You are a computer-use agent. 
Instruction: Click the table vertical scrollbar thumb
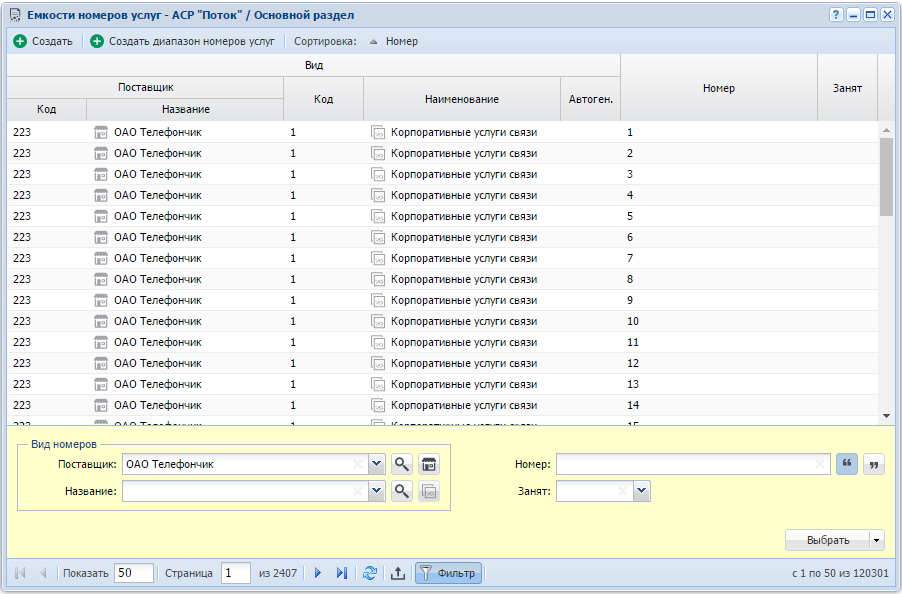(x=886, y=177)
